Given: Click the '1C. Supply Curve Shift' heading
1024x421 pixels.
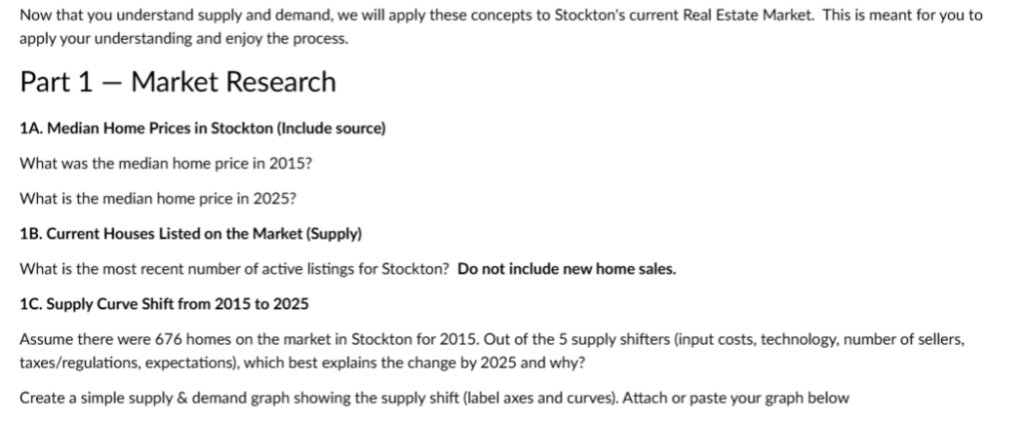Looking at the screenshot, I should pyautogui.click(x=164, y=304).
